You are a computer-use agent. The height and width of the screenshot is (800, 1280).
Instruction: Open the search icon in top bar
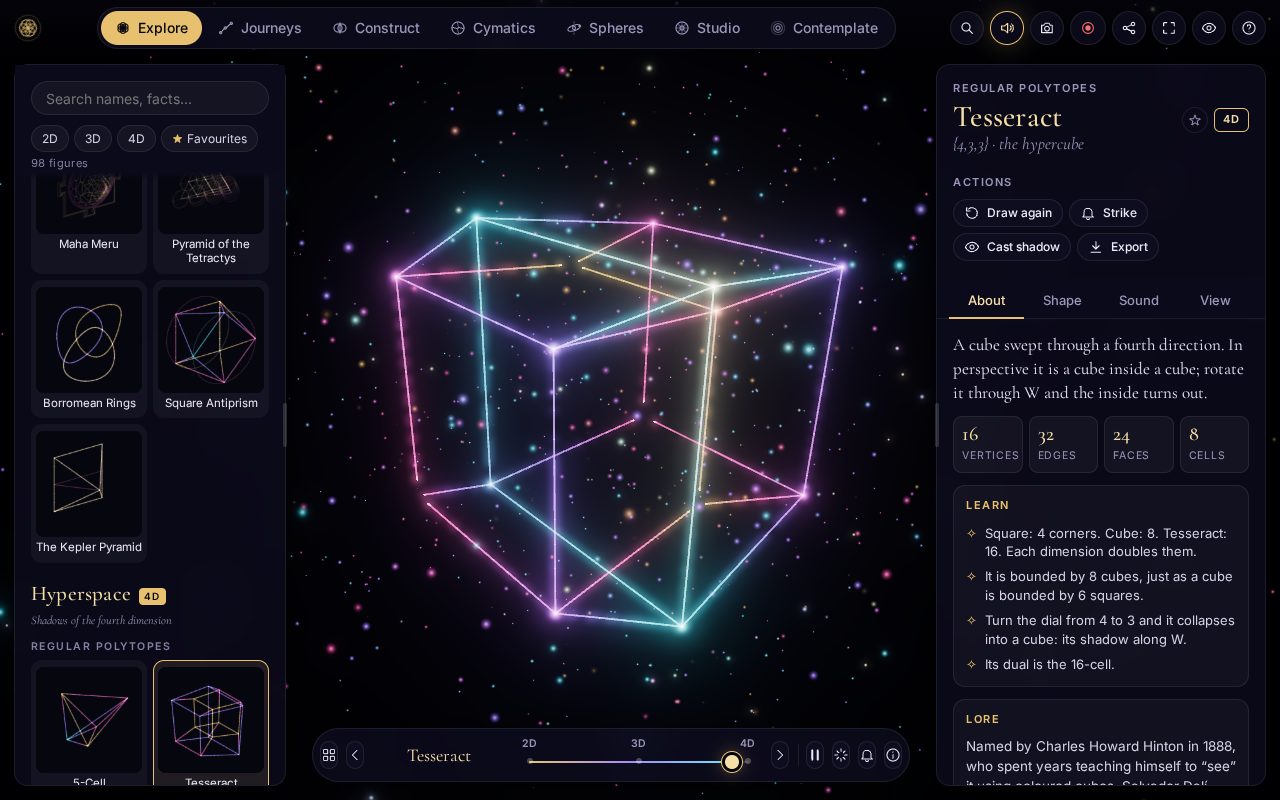(967, 28)
